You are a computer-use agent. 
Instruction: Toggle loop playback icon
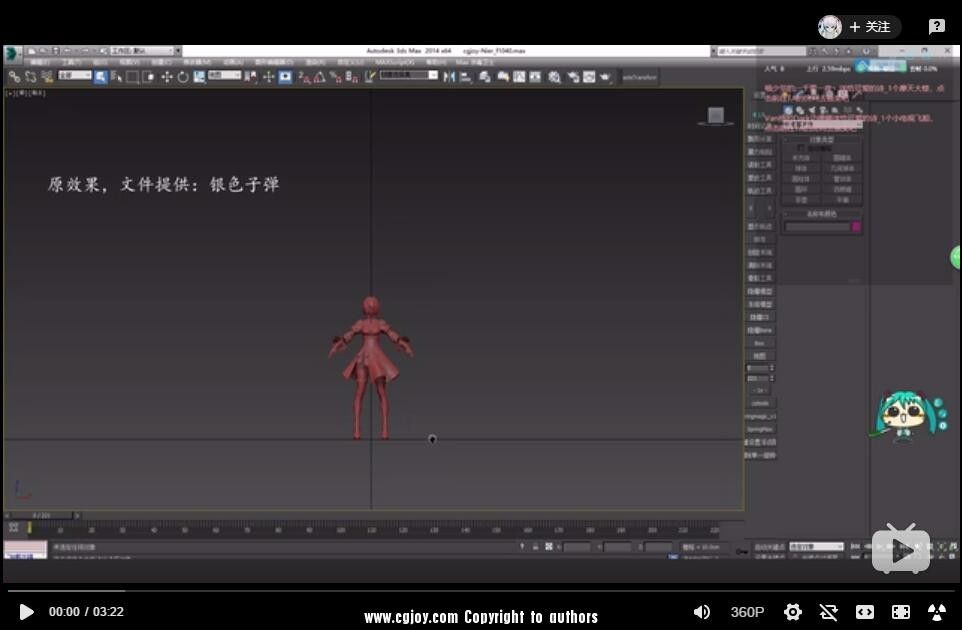click(828, 612)
